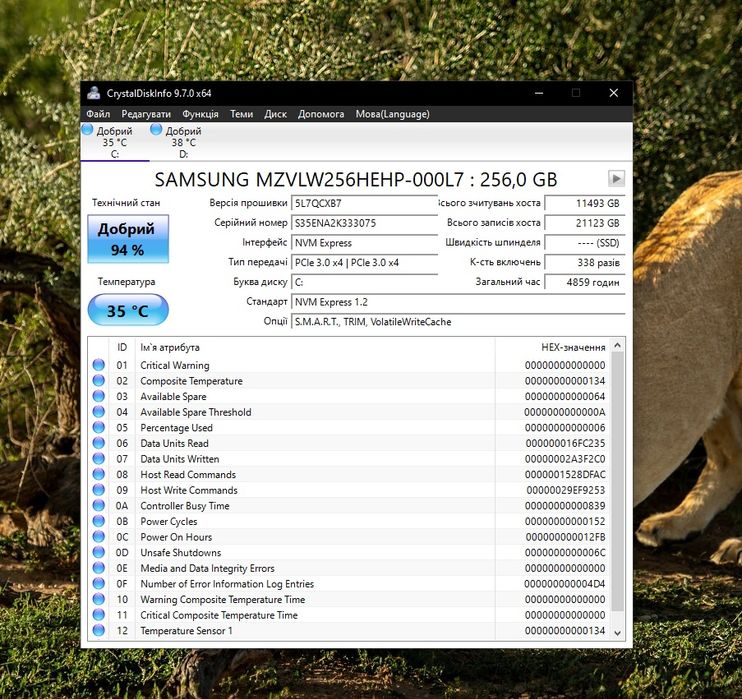Open the Редагувати menu

point(146,114)
